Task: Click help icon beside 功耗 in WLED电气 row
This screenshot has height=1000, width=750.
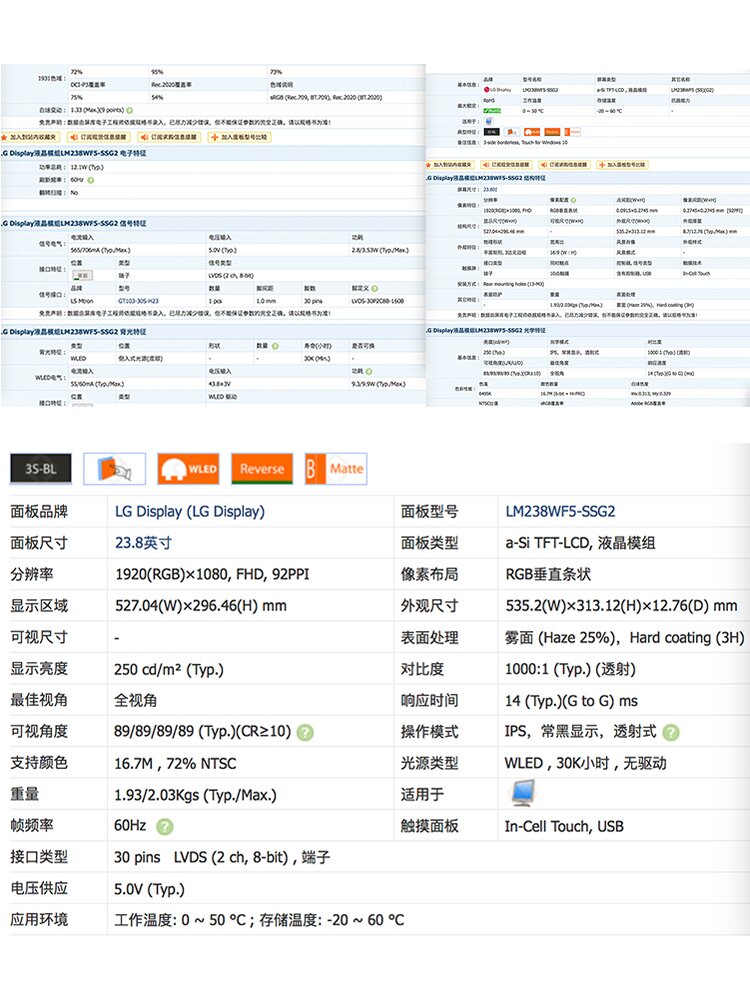Action: click(369, 371)
